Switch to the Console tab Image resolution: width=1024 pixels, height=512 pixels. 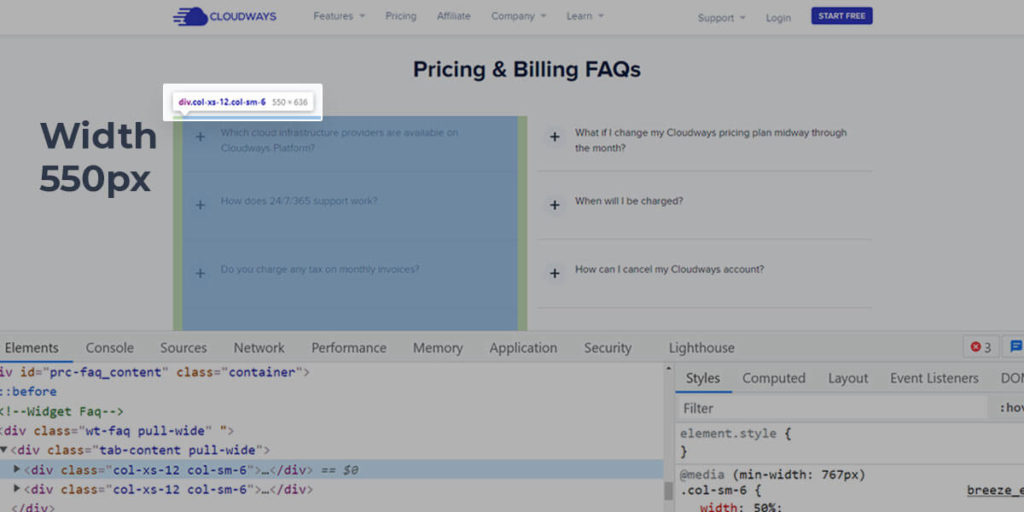pos(110,348)
